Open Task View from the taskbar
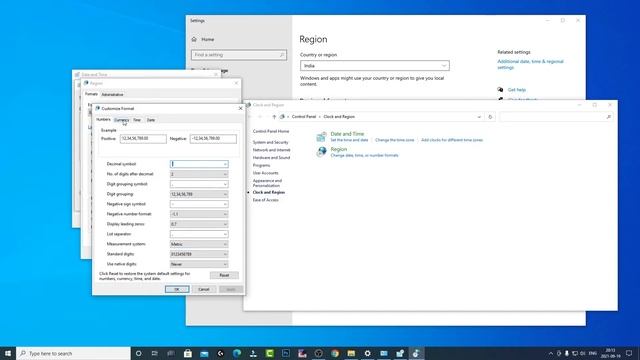Screen dimensions: 640x360 (155, 353)
